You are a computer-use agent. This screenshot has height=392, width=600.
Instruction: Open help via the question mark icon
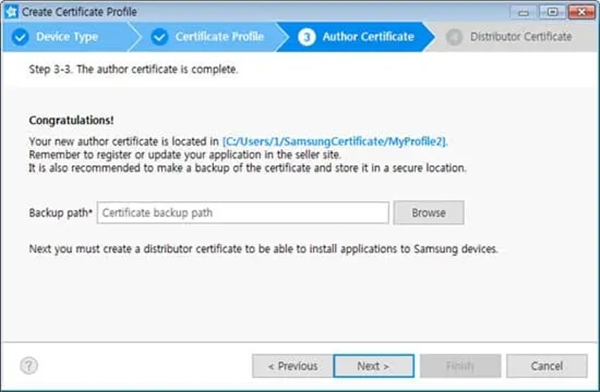tap(29, 366)
